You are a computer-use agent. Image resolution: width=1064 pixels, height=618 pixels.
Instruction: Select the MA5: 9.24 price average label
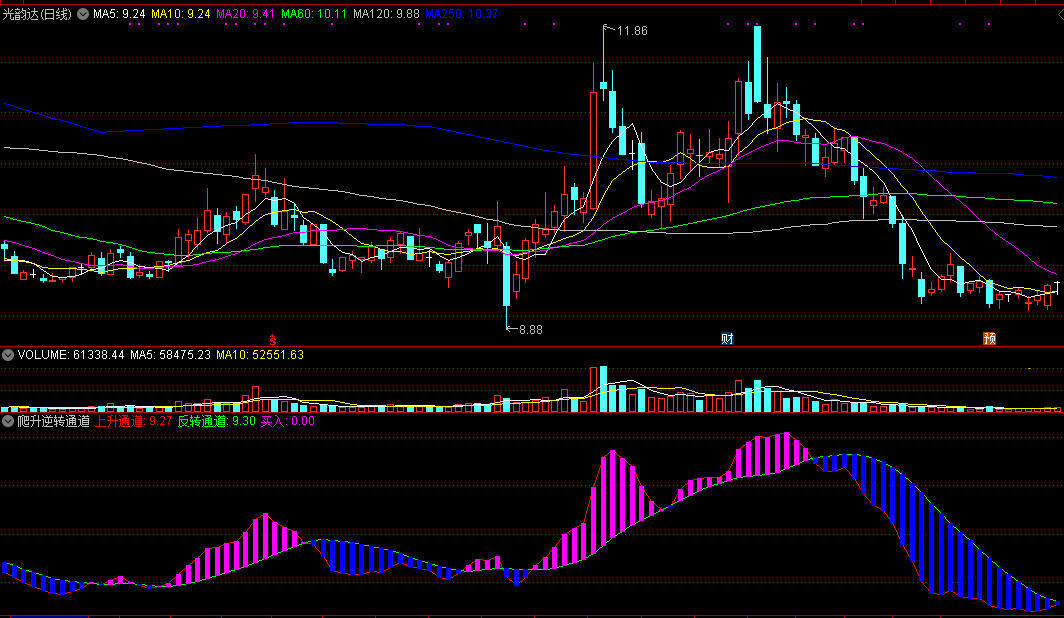119,14
